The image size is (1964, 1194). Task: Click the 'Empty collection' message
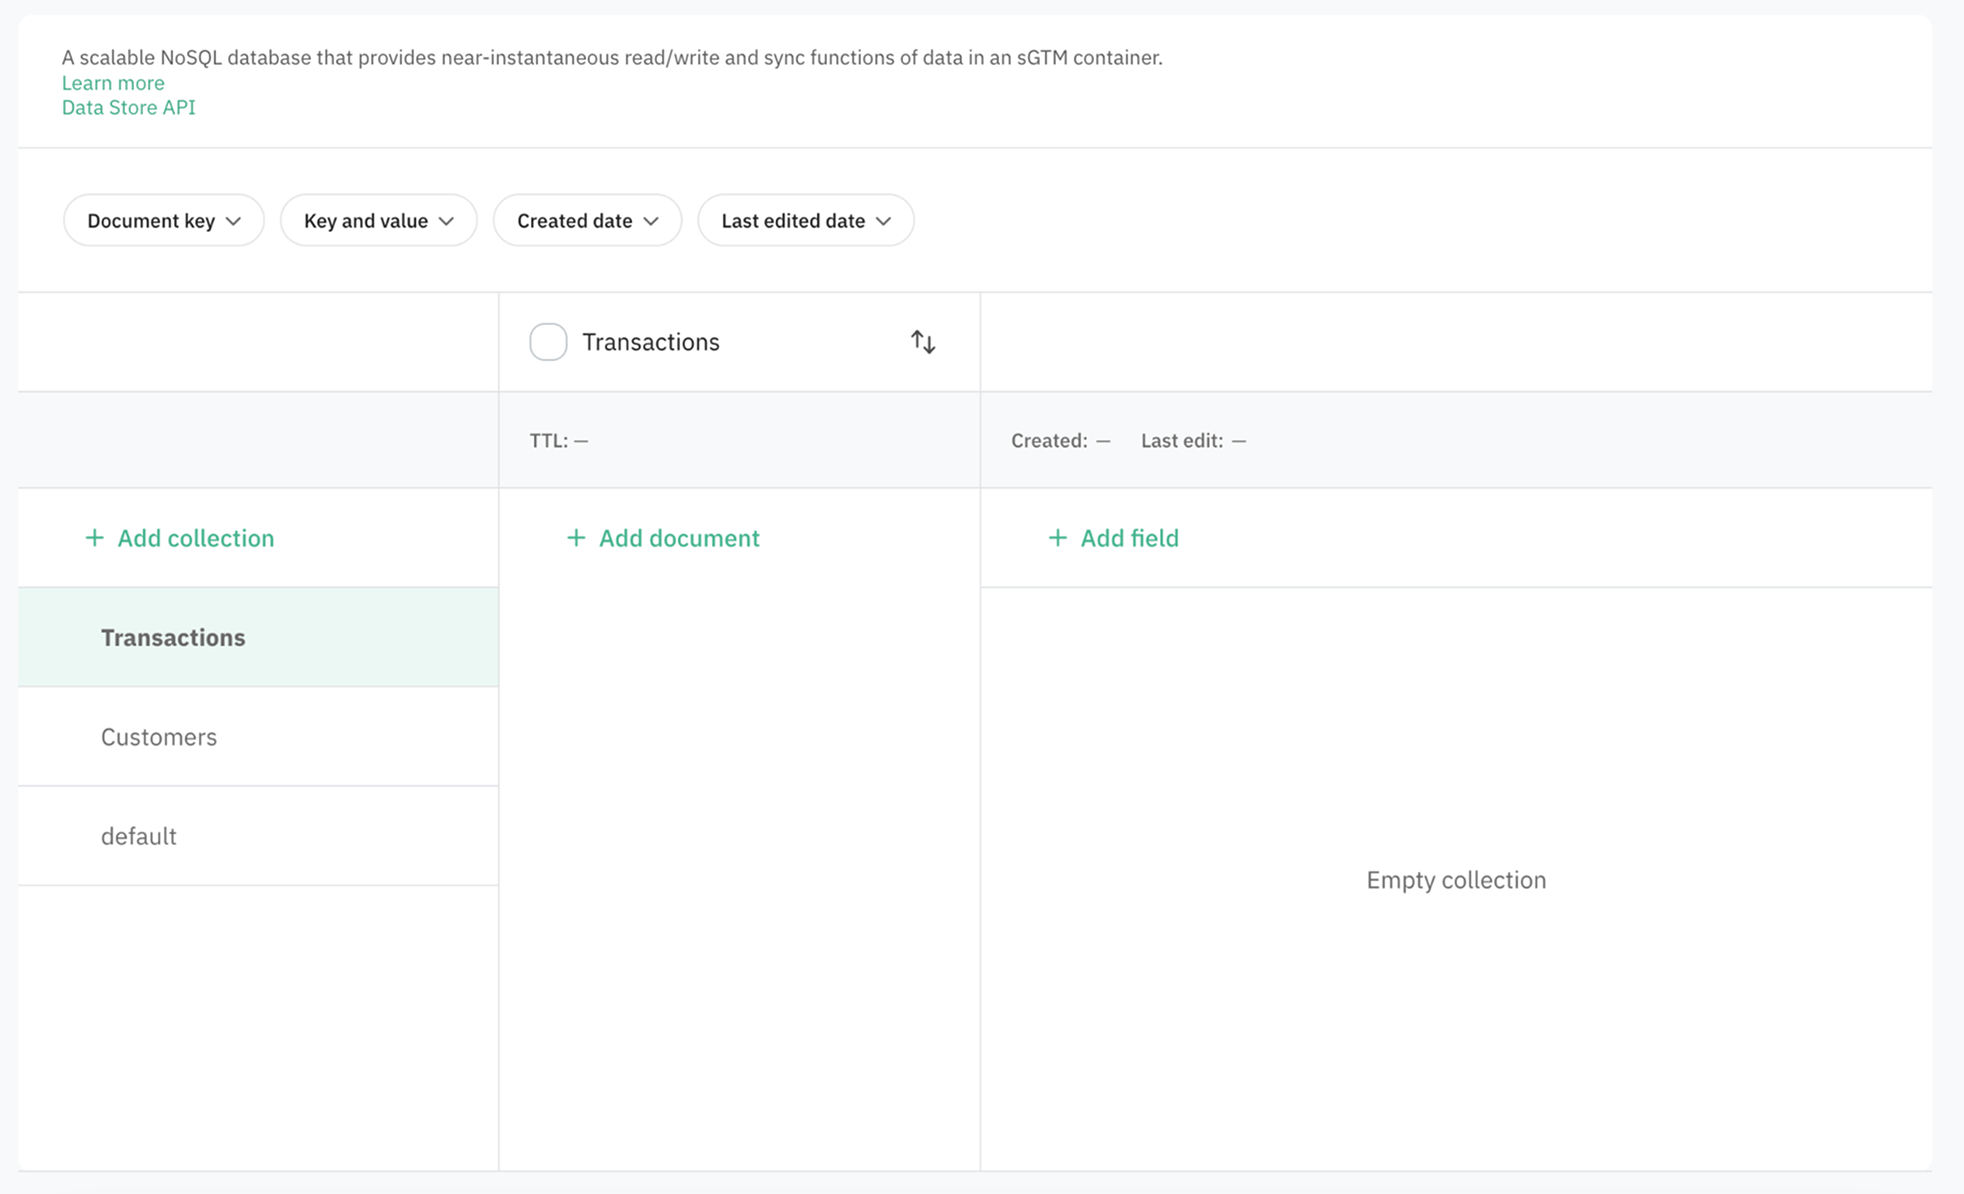pos(1456,880)
